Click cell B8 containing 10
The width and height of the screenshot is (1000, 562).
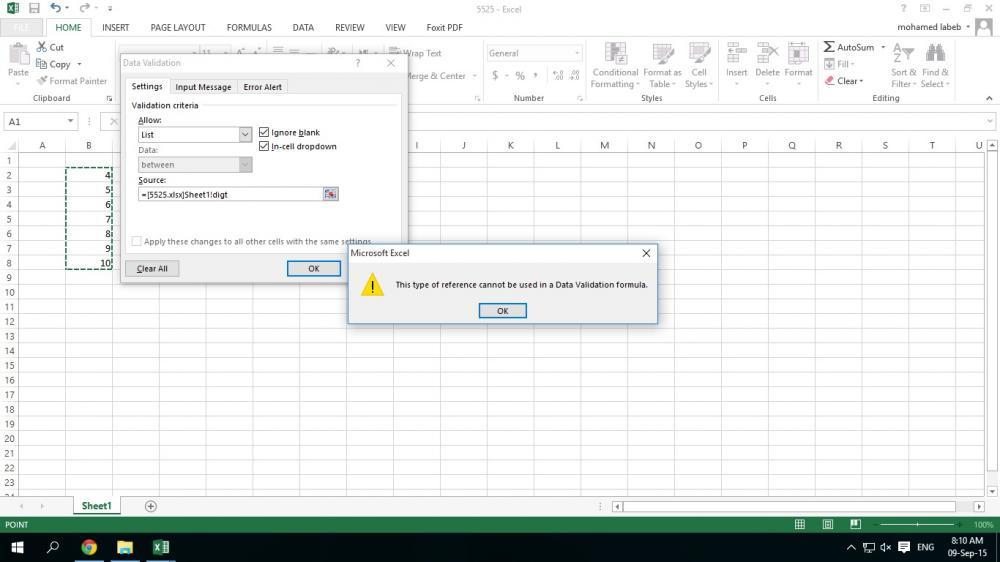[89, 263]
